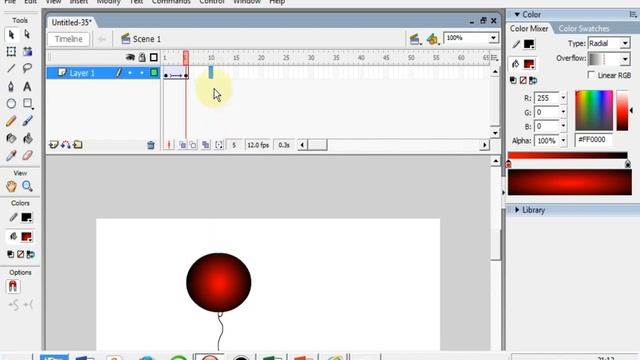Select the Zoom magnifier tool
The image size is (640, 360).
pyautogui.click(x=27, y=186)
